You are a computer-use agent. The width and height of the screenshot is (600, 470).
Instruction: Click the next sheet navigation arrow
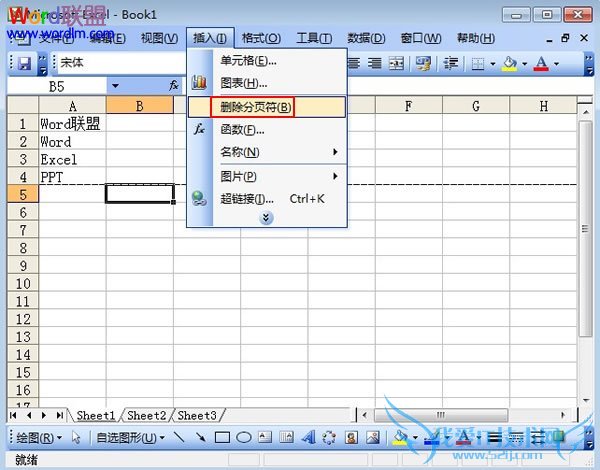(44, 415)
